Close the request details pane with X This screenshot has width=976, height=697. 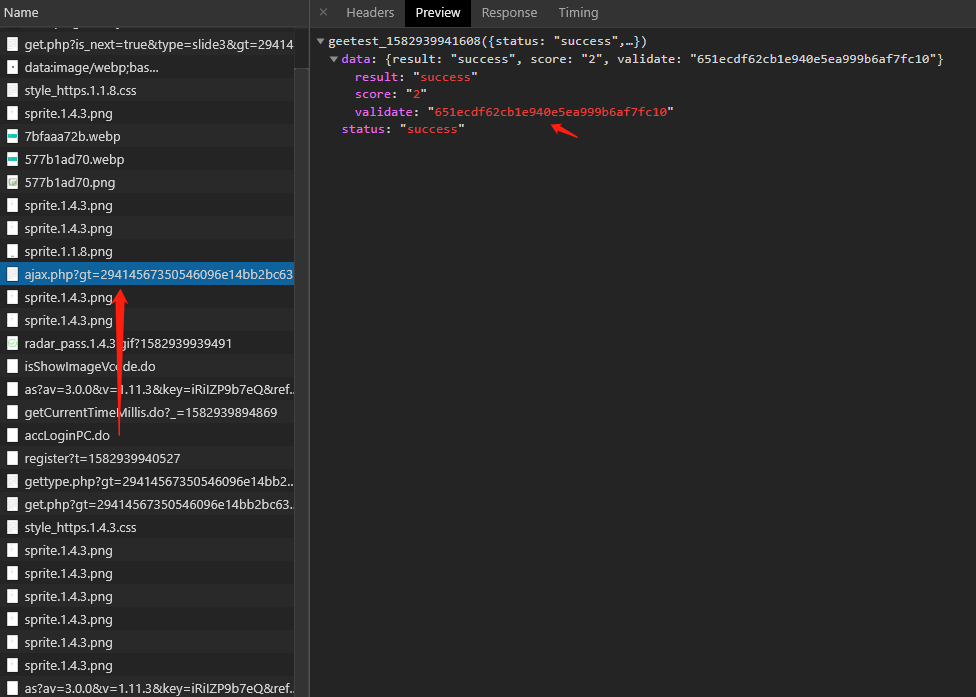tap(323, 12)
